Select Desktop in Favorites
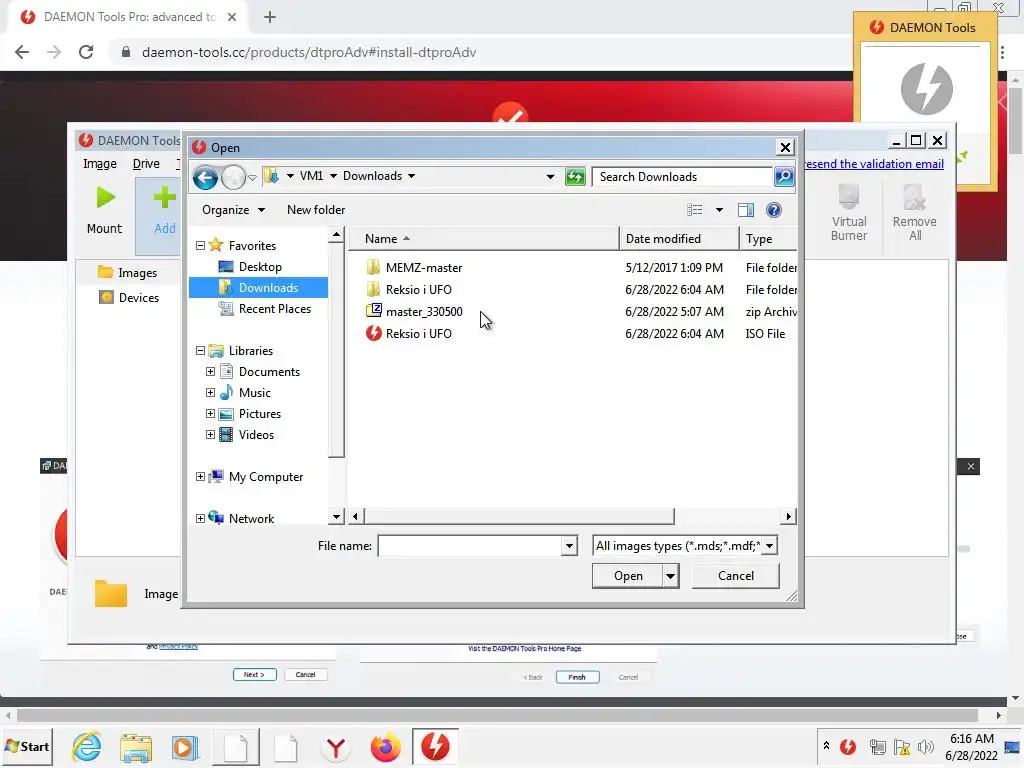 click(260, 266)
